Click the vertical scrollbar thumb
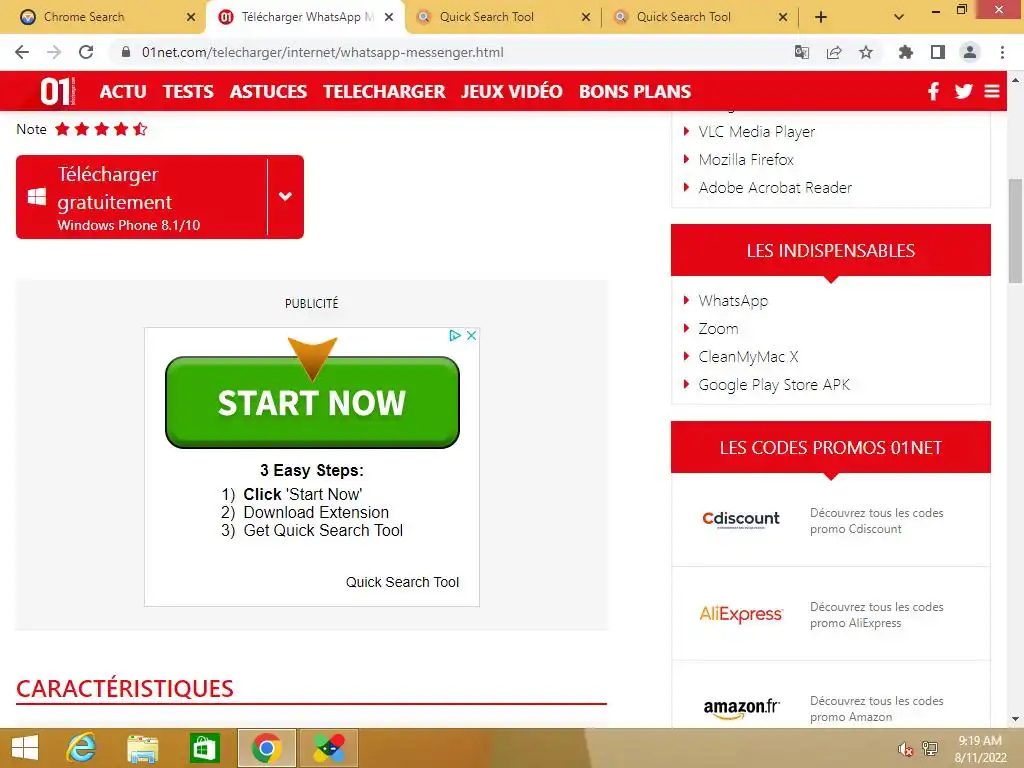This screenshot has width=1024, height=768. tap(1016, 231)
